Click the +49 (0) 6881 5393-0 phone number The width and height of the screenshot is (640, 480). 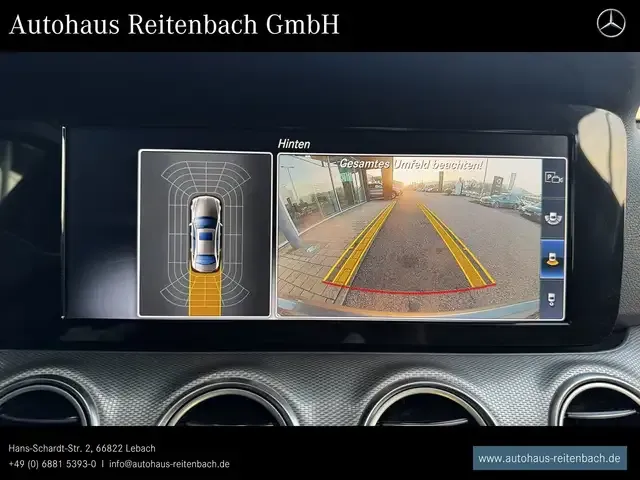click(53, 464)
